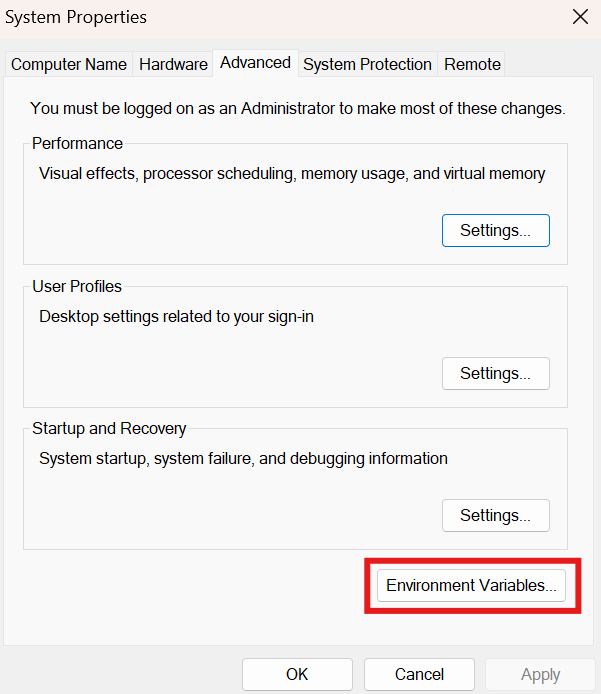Viewport: 601px width, 694px height.
Task: Open Performance Settings
Action: coord(495,230)
